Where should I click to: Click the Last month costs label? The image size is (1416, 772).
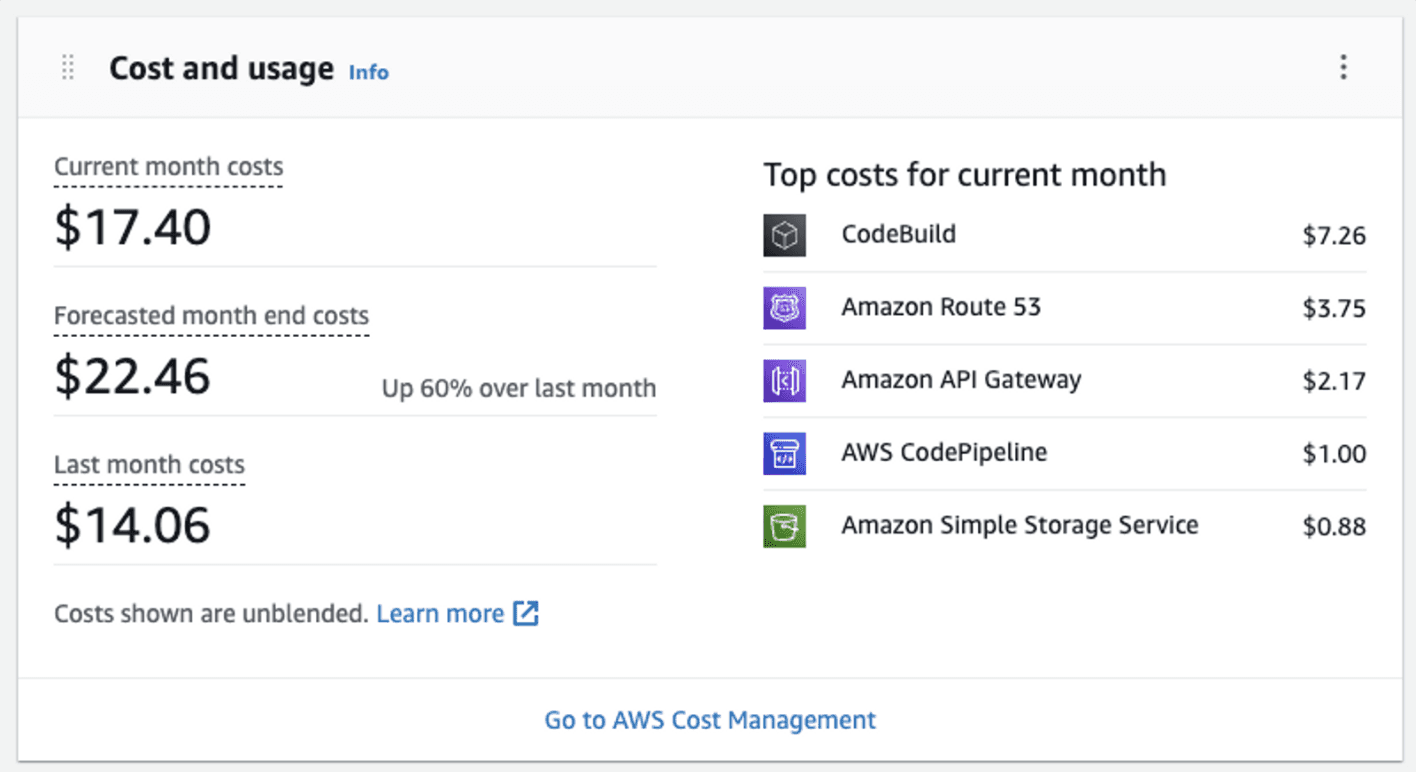pos(149,465)
